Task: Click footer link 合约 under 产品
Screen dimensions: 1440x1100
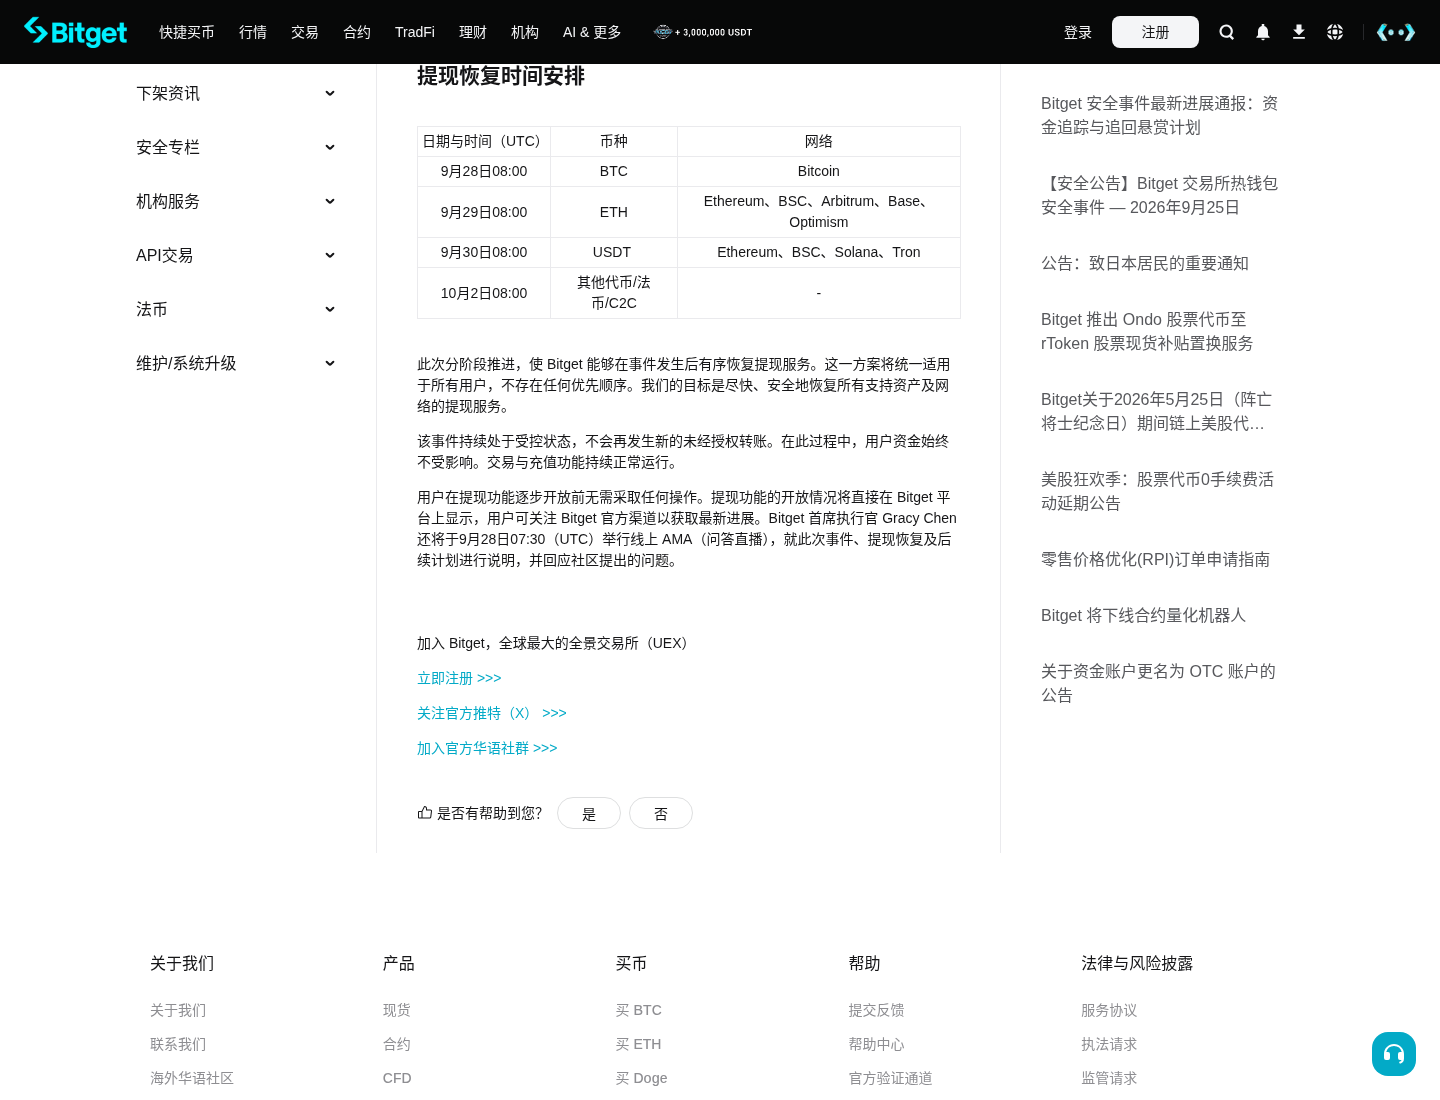Action: pyautogui.click(x=397, y=1044)
